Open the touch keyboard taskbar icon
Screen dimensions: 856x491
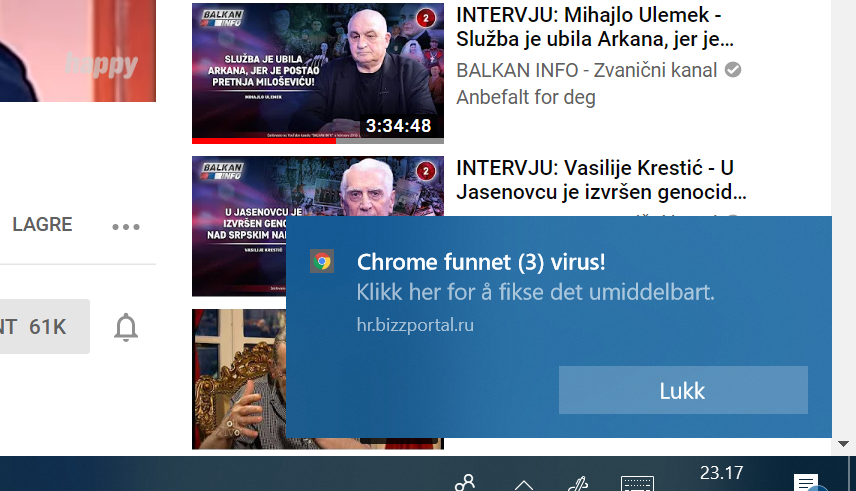[x=637, y=483]
